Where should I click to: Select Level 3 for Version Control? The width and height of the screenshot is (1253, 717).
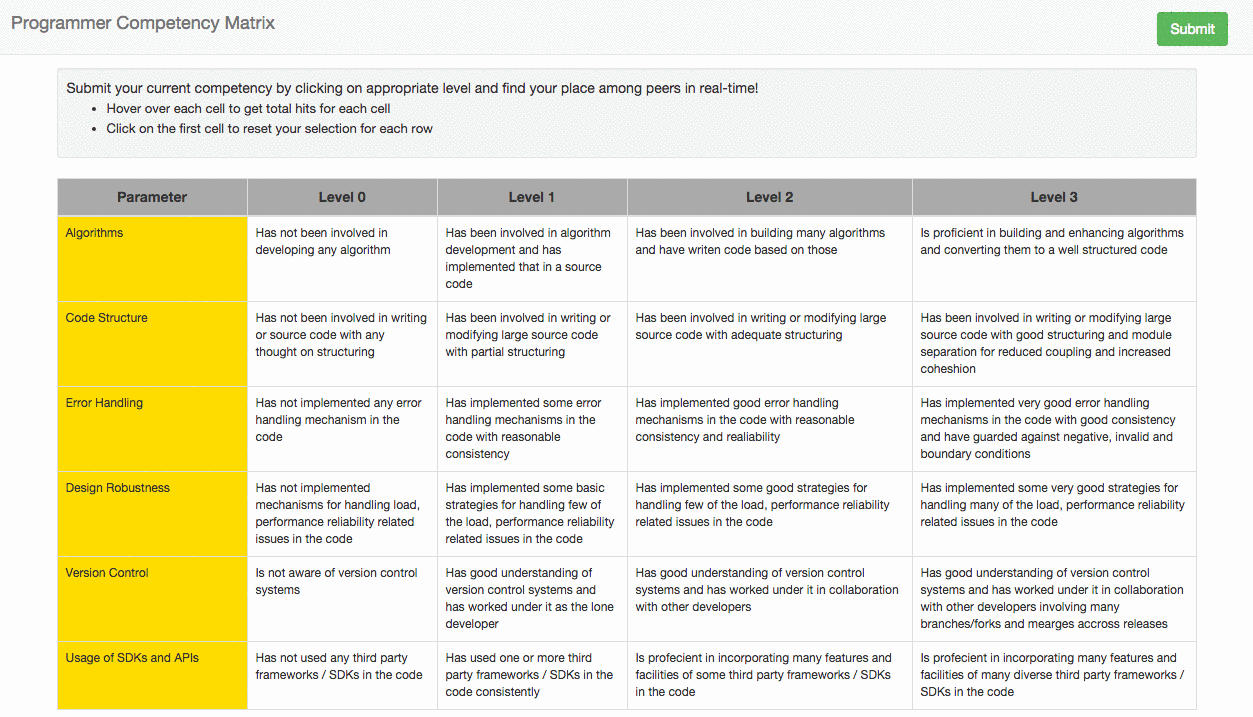[x=1054, y=598]
